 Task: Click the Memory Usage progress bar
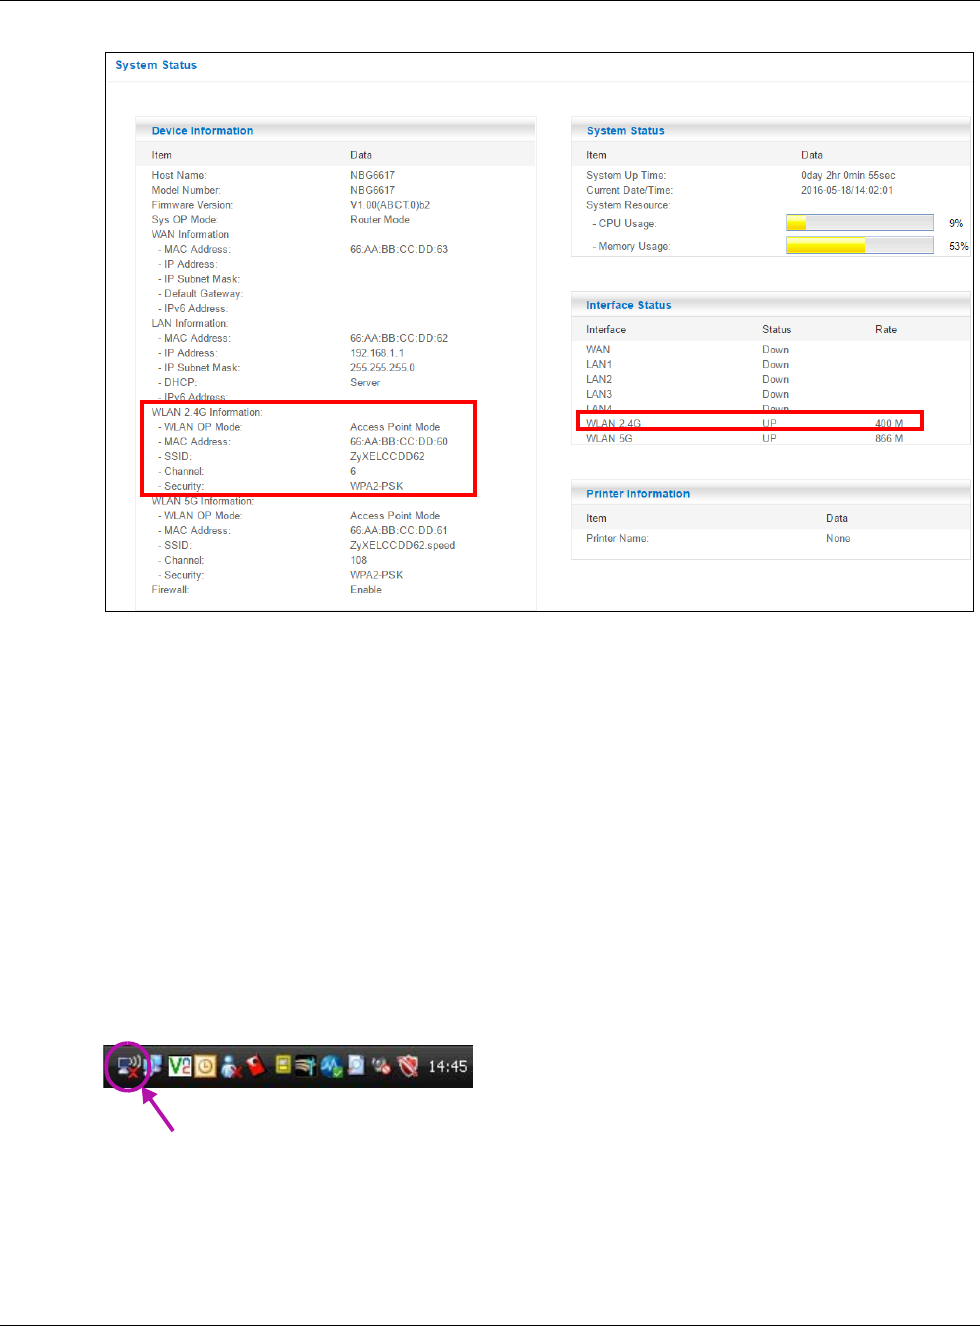click(x=860, y=245)
